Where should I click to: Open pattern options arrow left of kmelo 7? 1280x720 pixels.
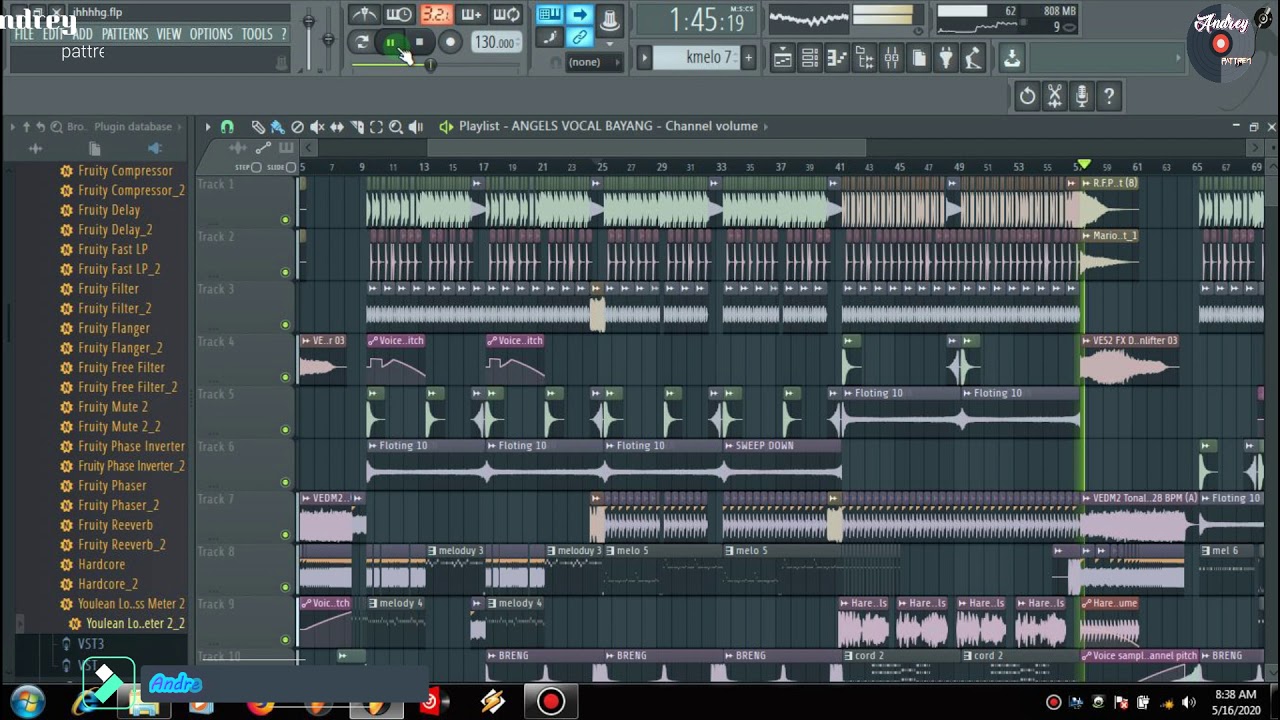[645, 58]
